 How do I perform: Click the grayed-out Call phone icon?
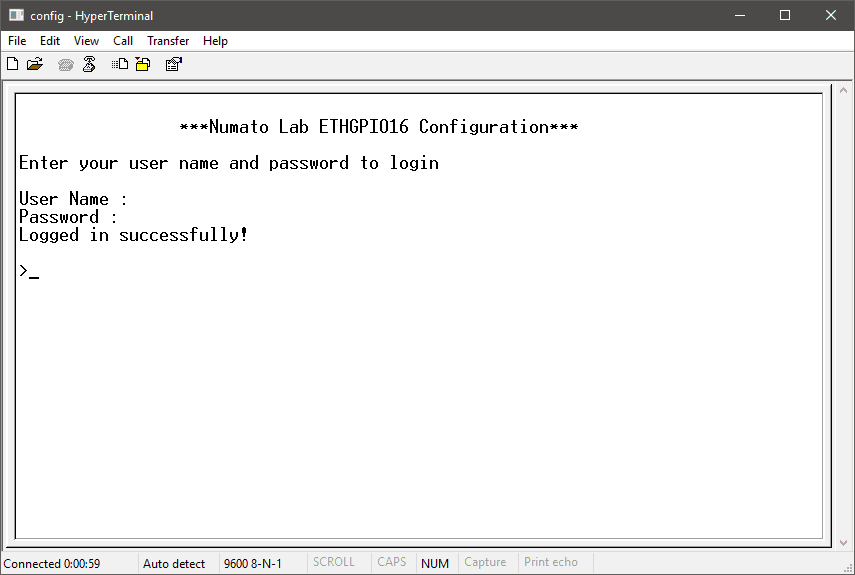66,65
